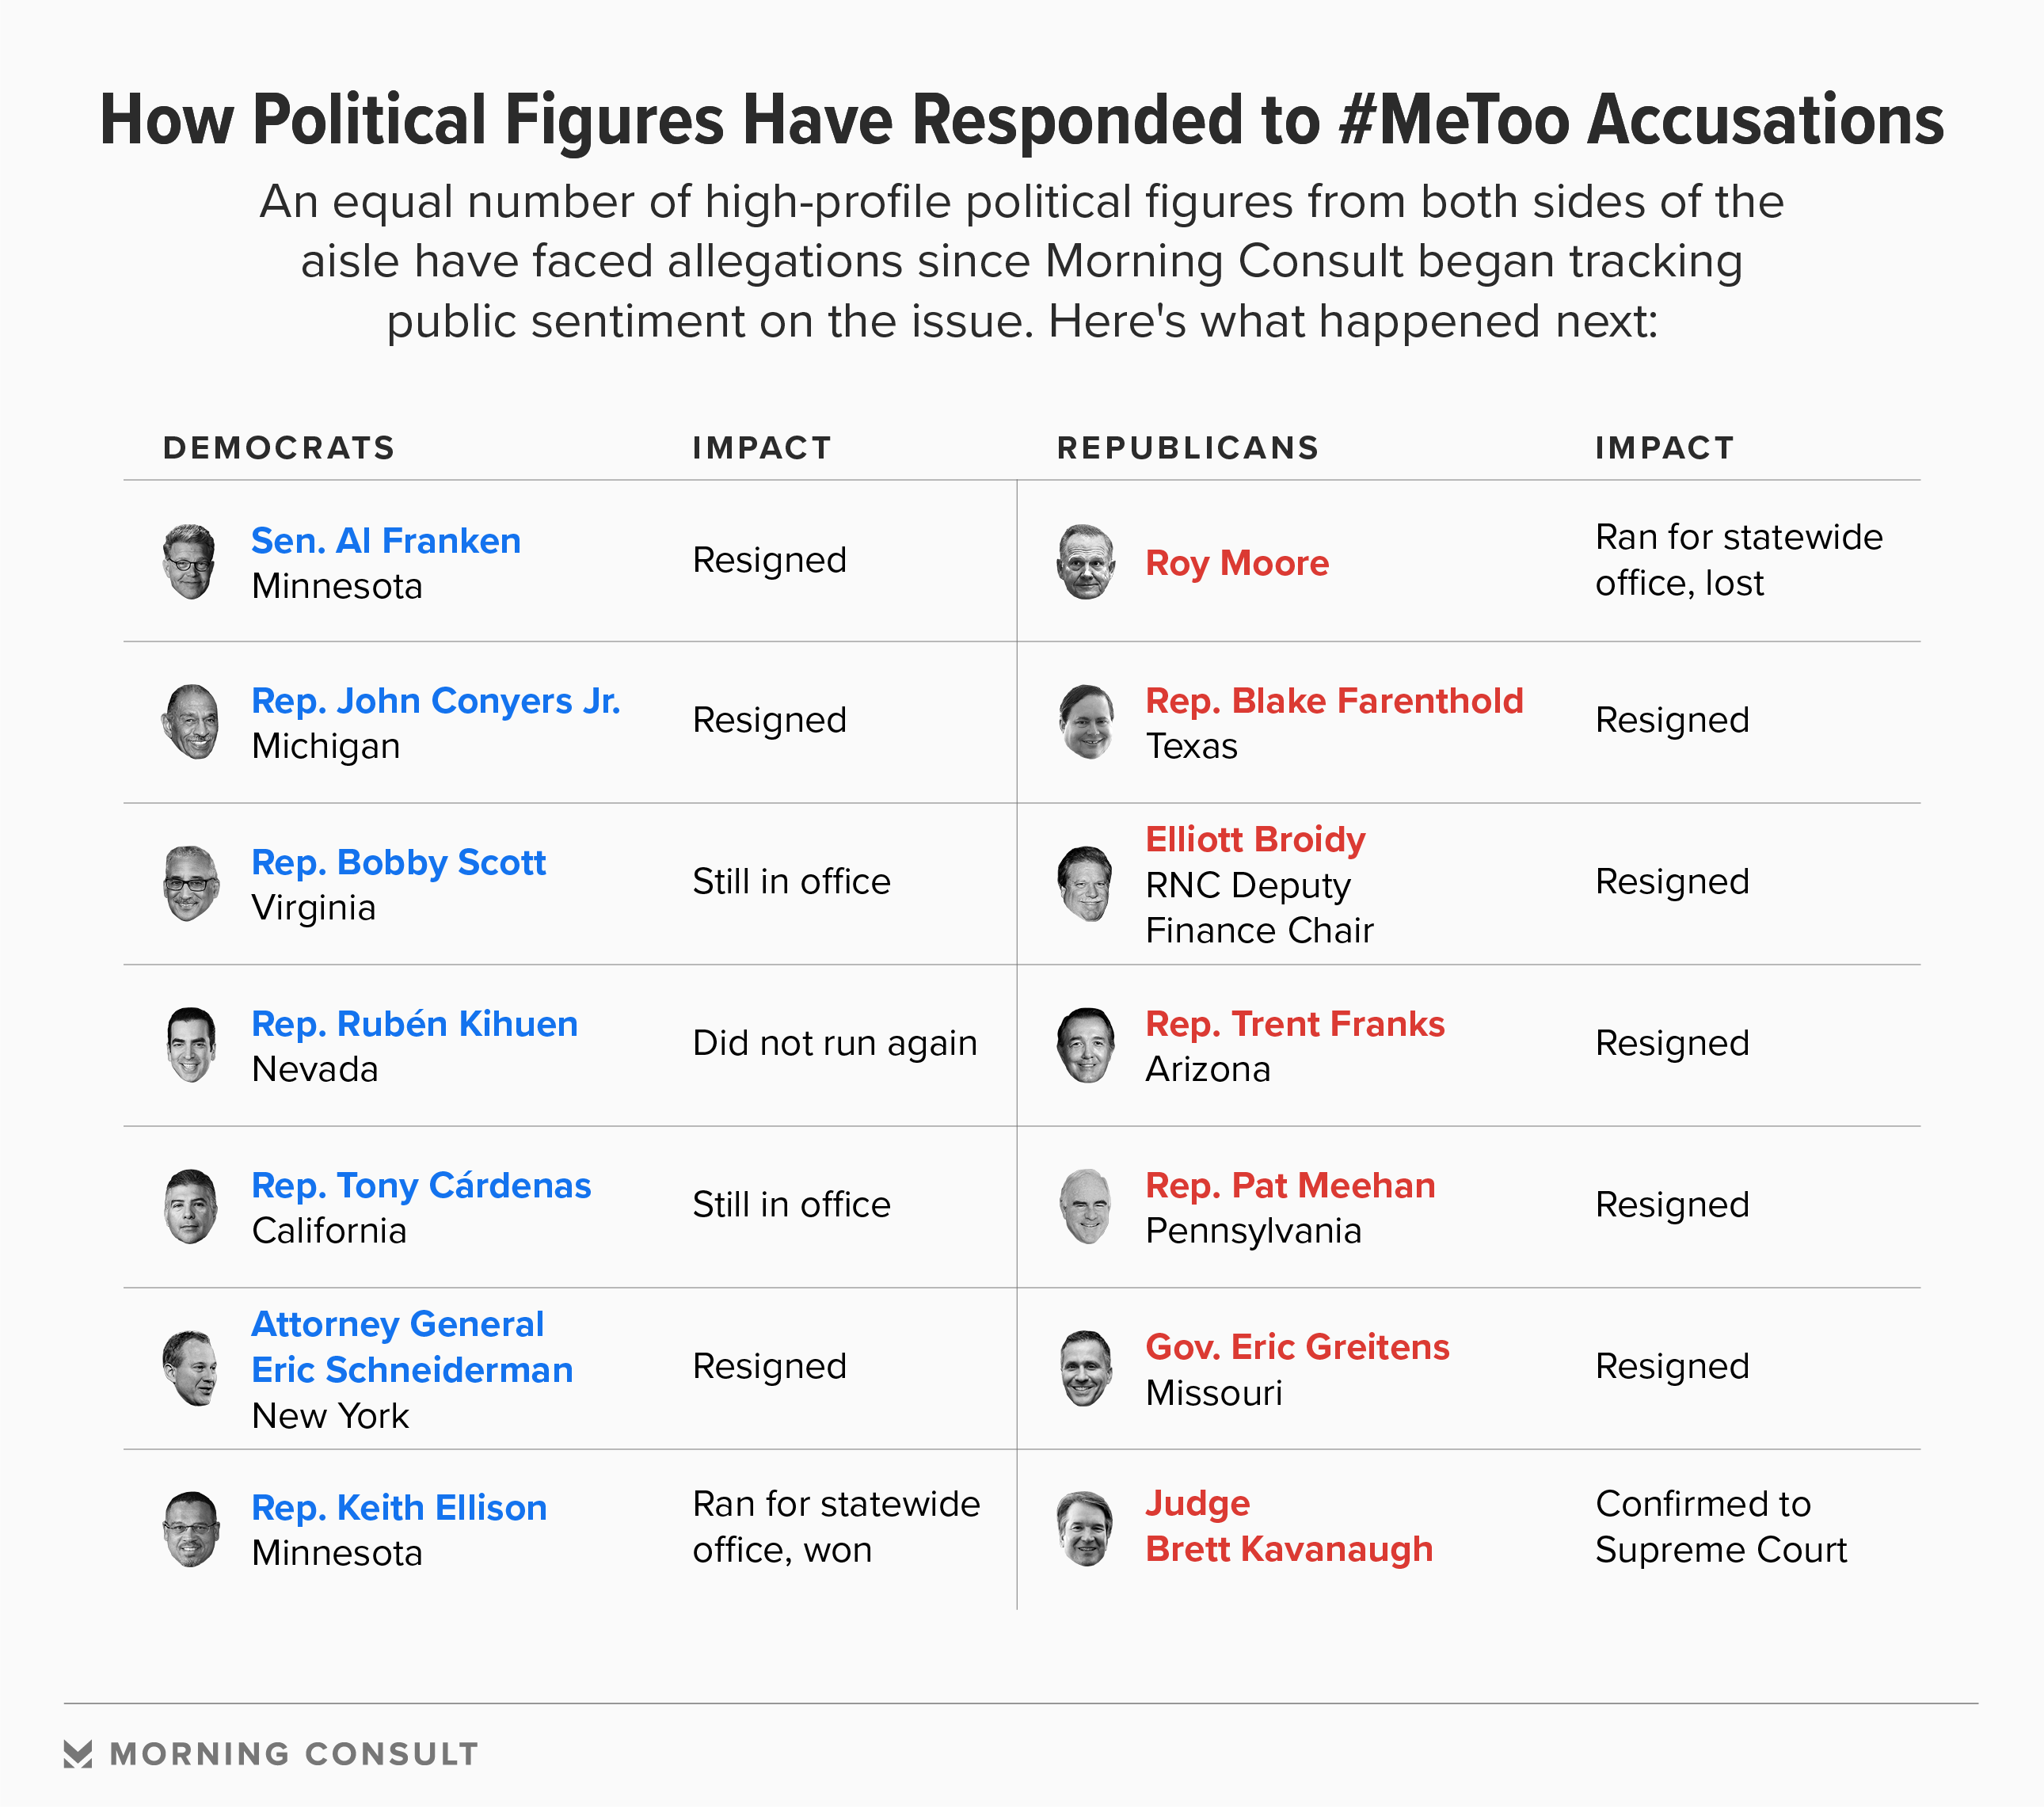Click the MORNING CONSULT footer text
The width and height of the screenshot is (2044, 1808).
click(294, 1754)
